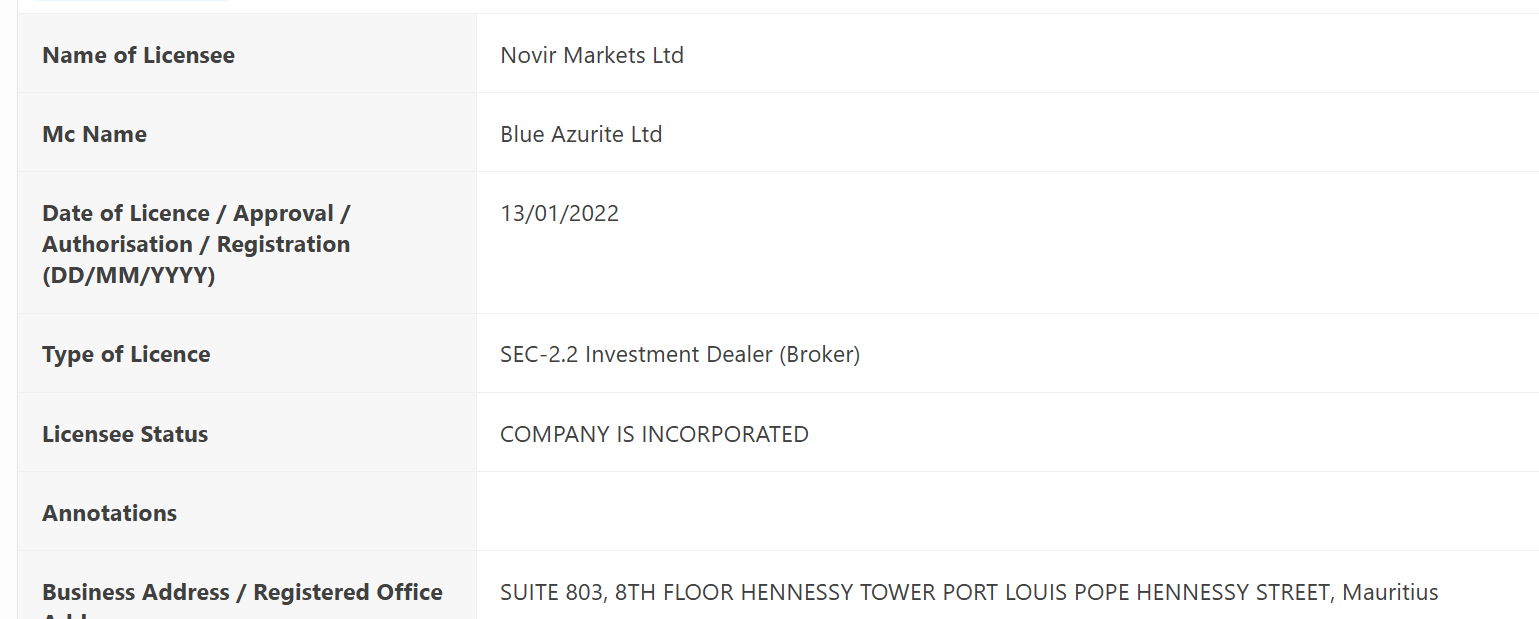Select the 'COMPANY IS INCORPORATED' status text
The width and height of the screenshot is (1539, 619).
(654, 434)
